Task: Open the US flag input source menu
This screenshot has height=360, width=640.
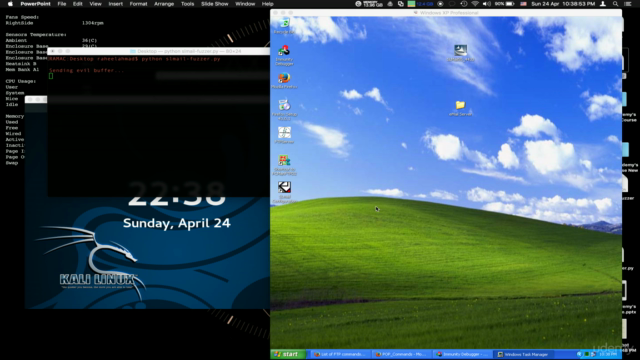Action: [524, 4]
